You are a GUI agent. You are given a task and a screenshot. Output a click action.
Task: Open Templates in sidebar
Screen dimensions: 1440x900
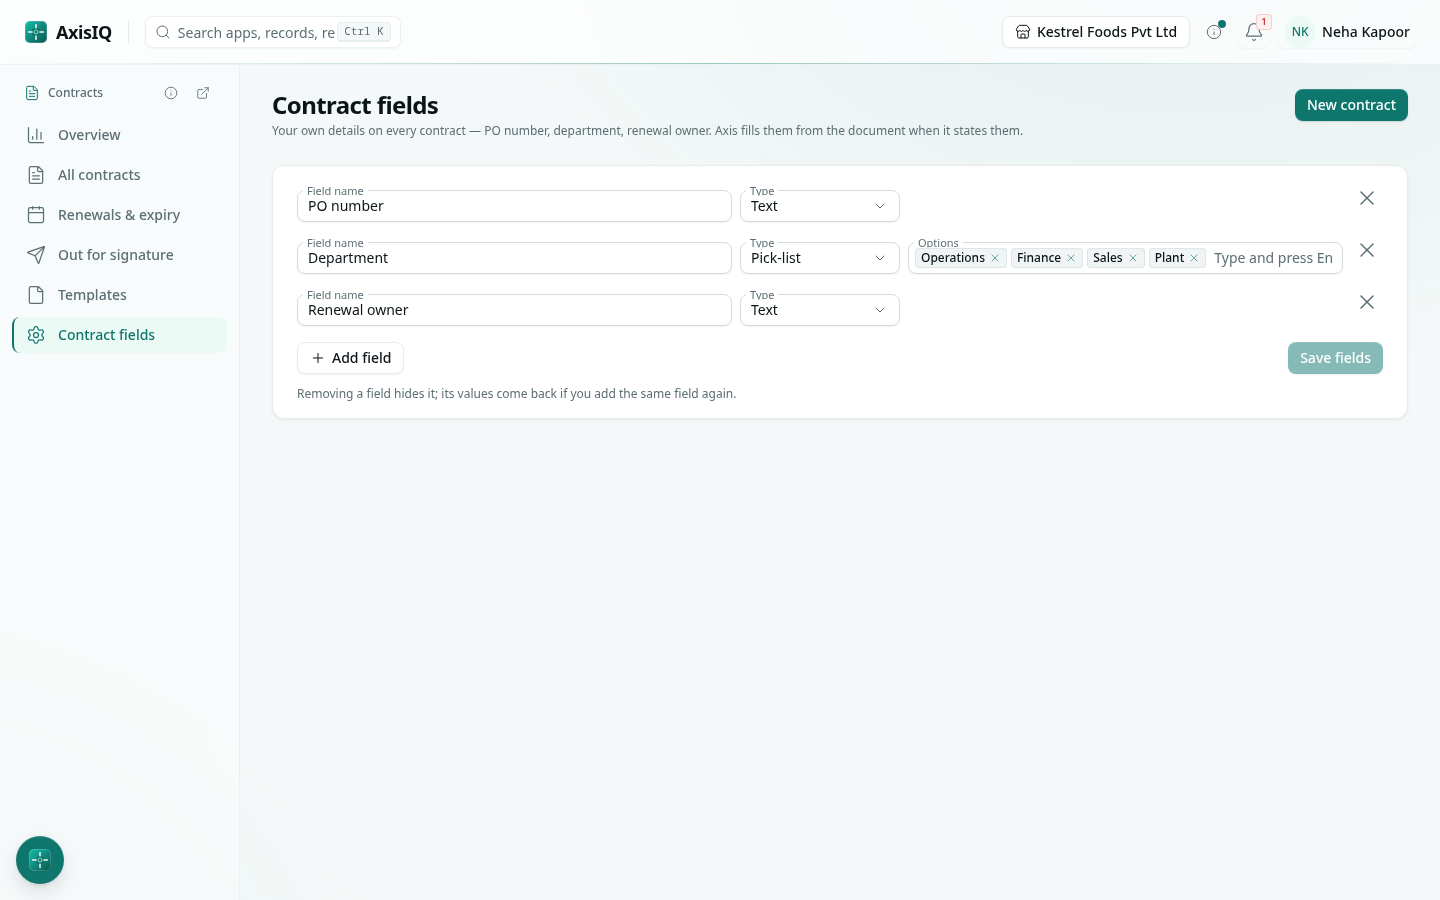pyautogui.click(x=120, y=295)
